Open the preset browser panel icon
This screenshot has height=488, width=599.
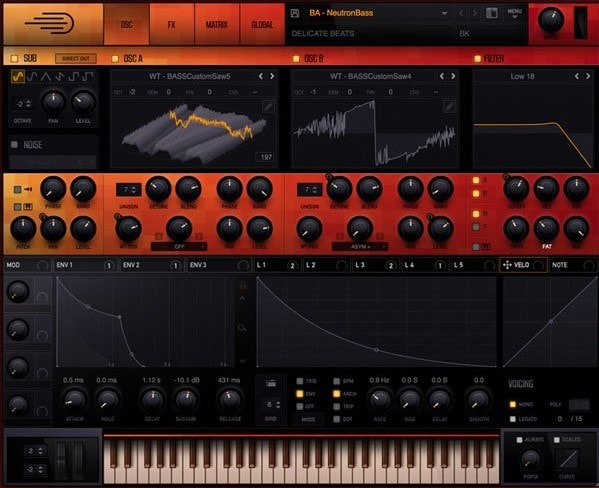[492, 13]
